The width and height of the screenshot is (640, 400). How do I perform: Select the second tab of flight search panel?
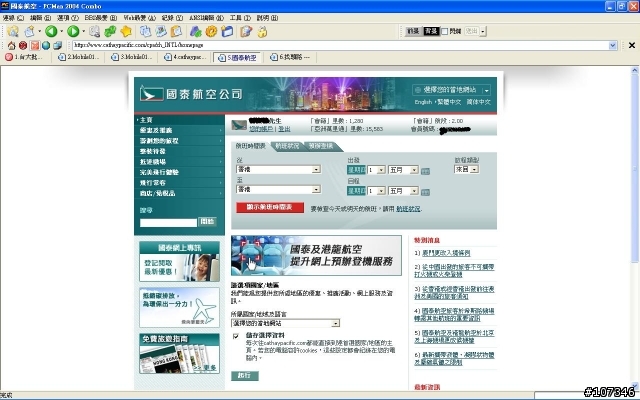(x=287, y=146)
